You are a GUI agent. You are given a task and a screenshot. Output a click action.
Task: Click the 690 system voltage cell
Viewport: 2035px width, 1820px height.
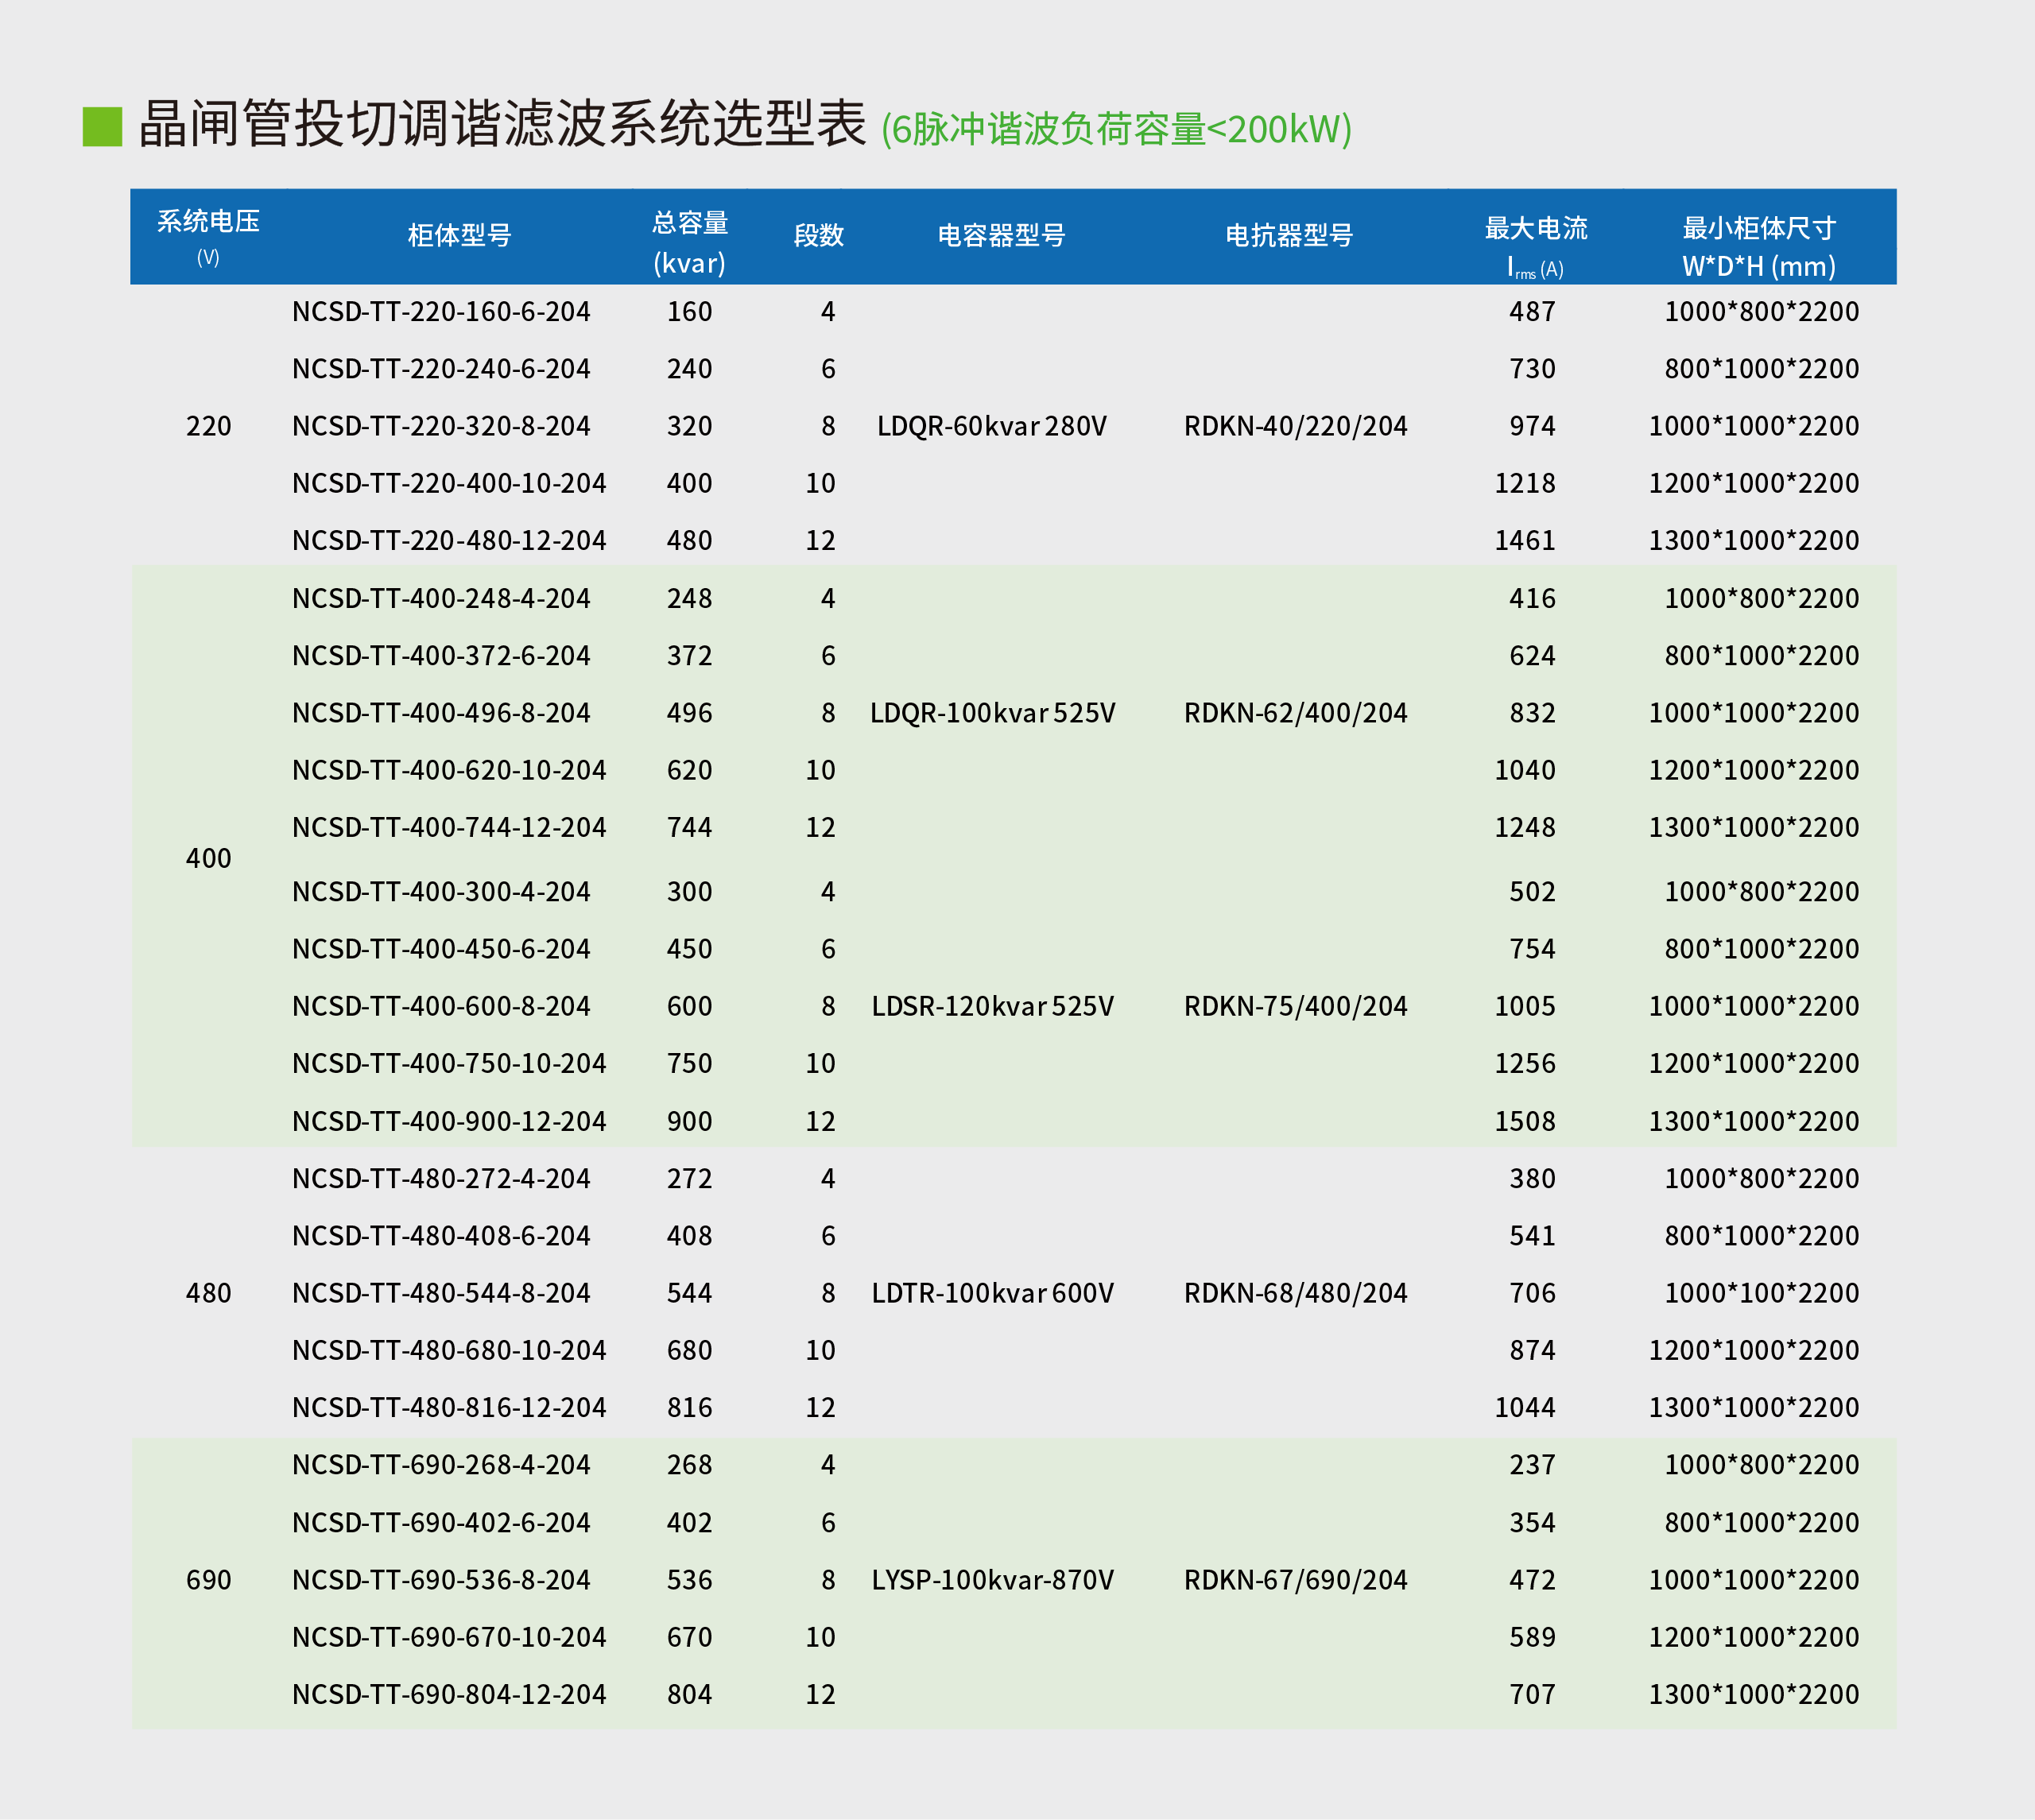[x=208, y=1580]
